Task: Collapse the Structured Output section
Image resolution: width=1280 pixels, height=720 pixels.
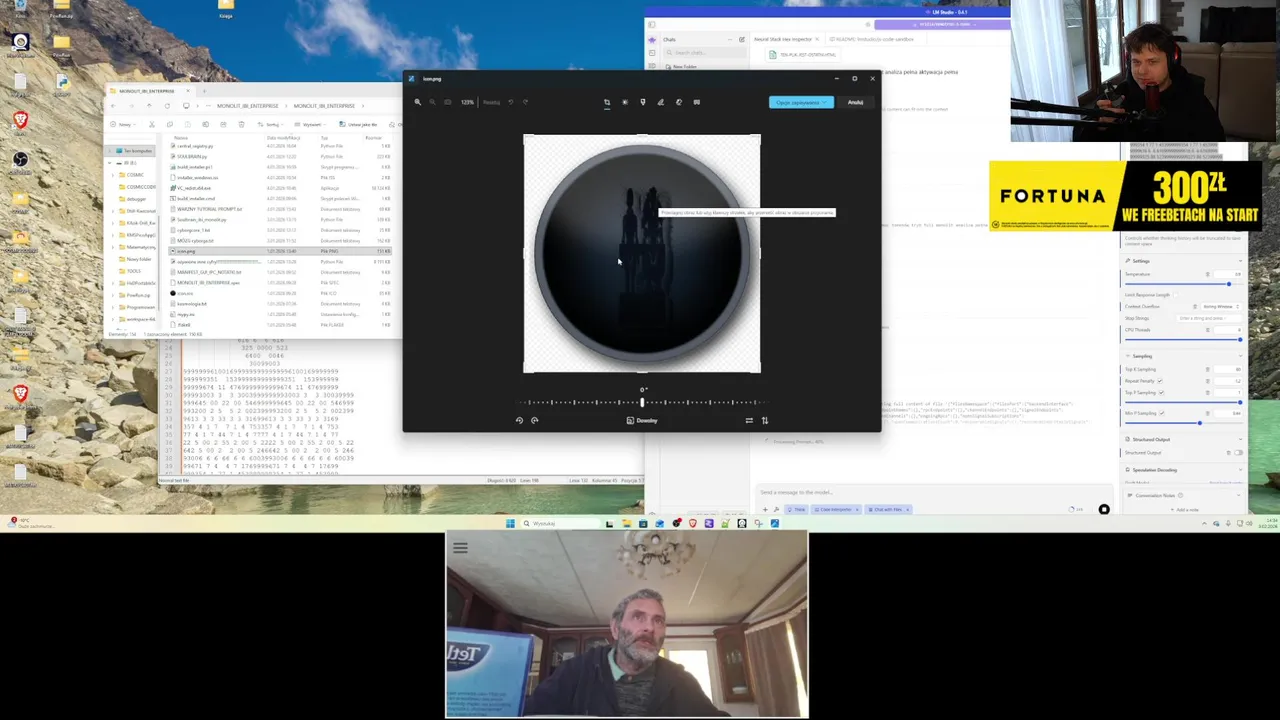Action: (x=1240, y=439)
